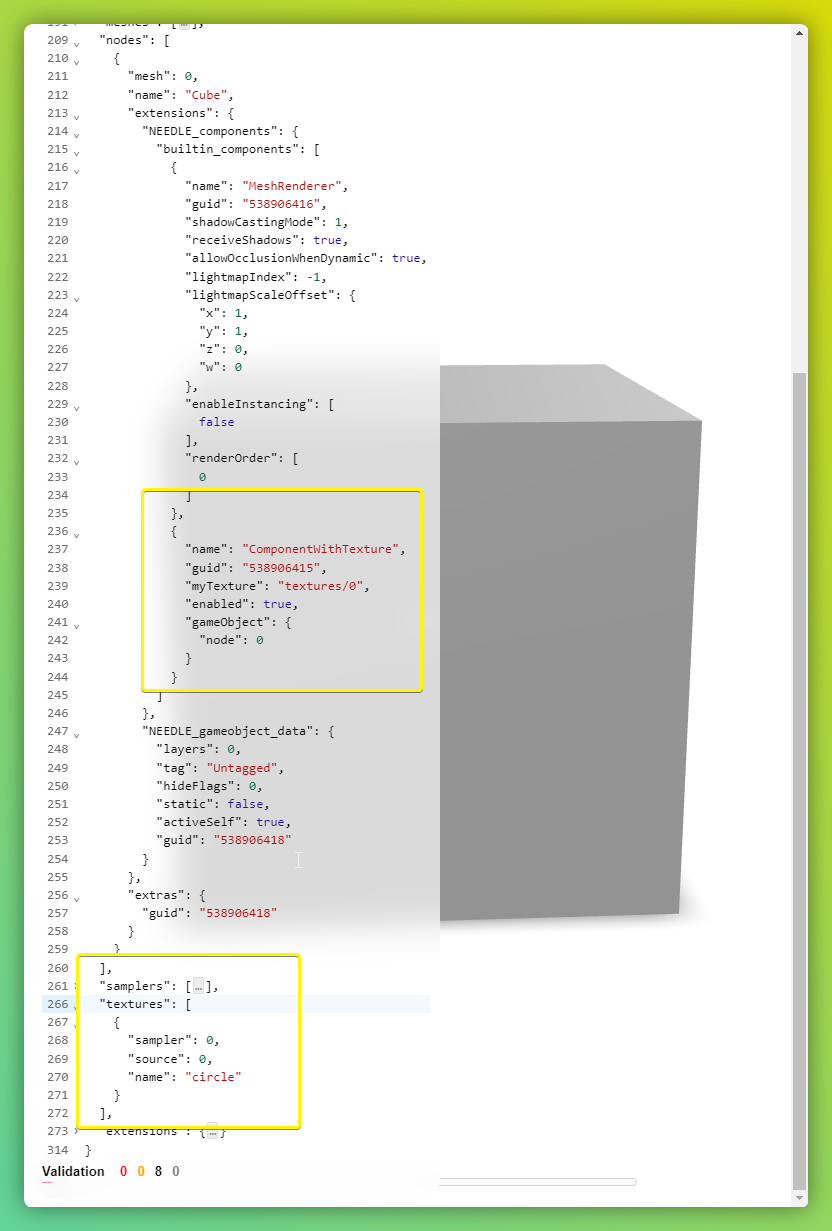Open the info messages count showing 8
This screenshot has width=832, height=1231.
[x=159, y=1171]
